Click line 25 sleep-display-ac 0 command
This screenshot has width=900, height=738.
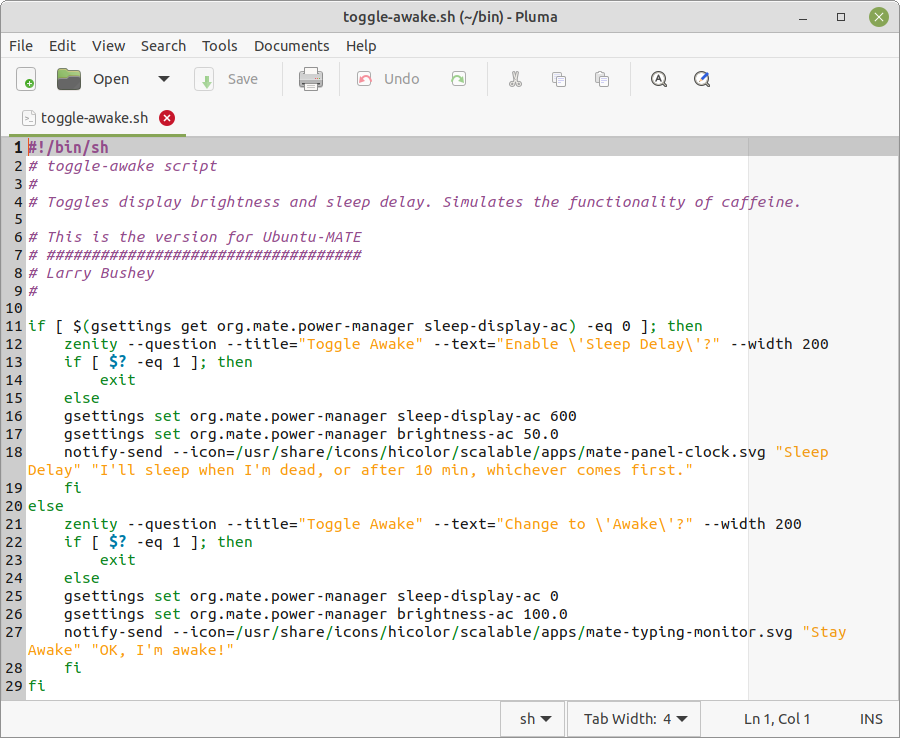(311, 596)
